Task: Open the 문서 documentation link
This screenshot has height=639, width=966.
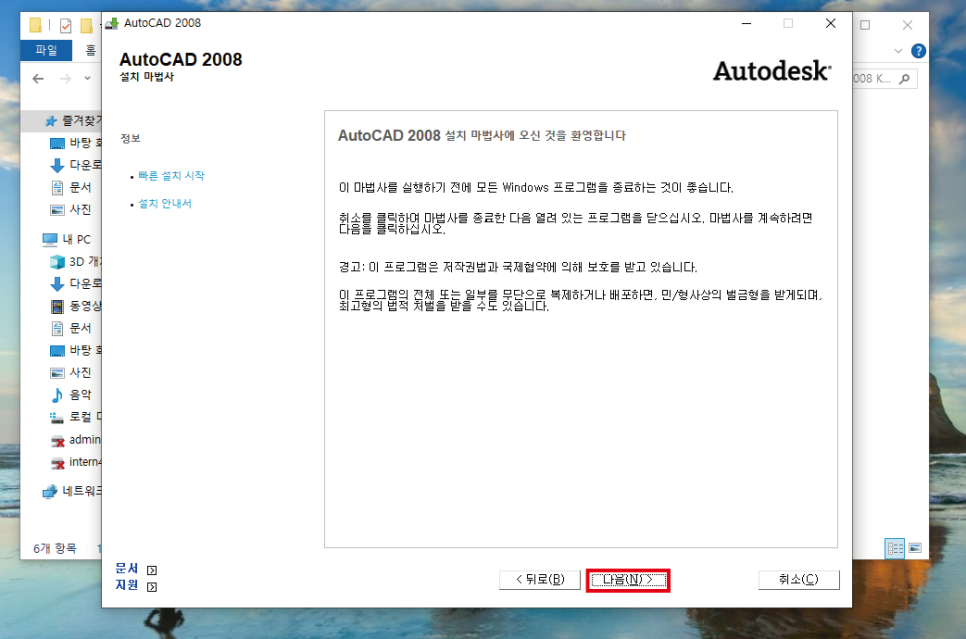Action: pyautogui.click(x=126, y=569)
